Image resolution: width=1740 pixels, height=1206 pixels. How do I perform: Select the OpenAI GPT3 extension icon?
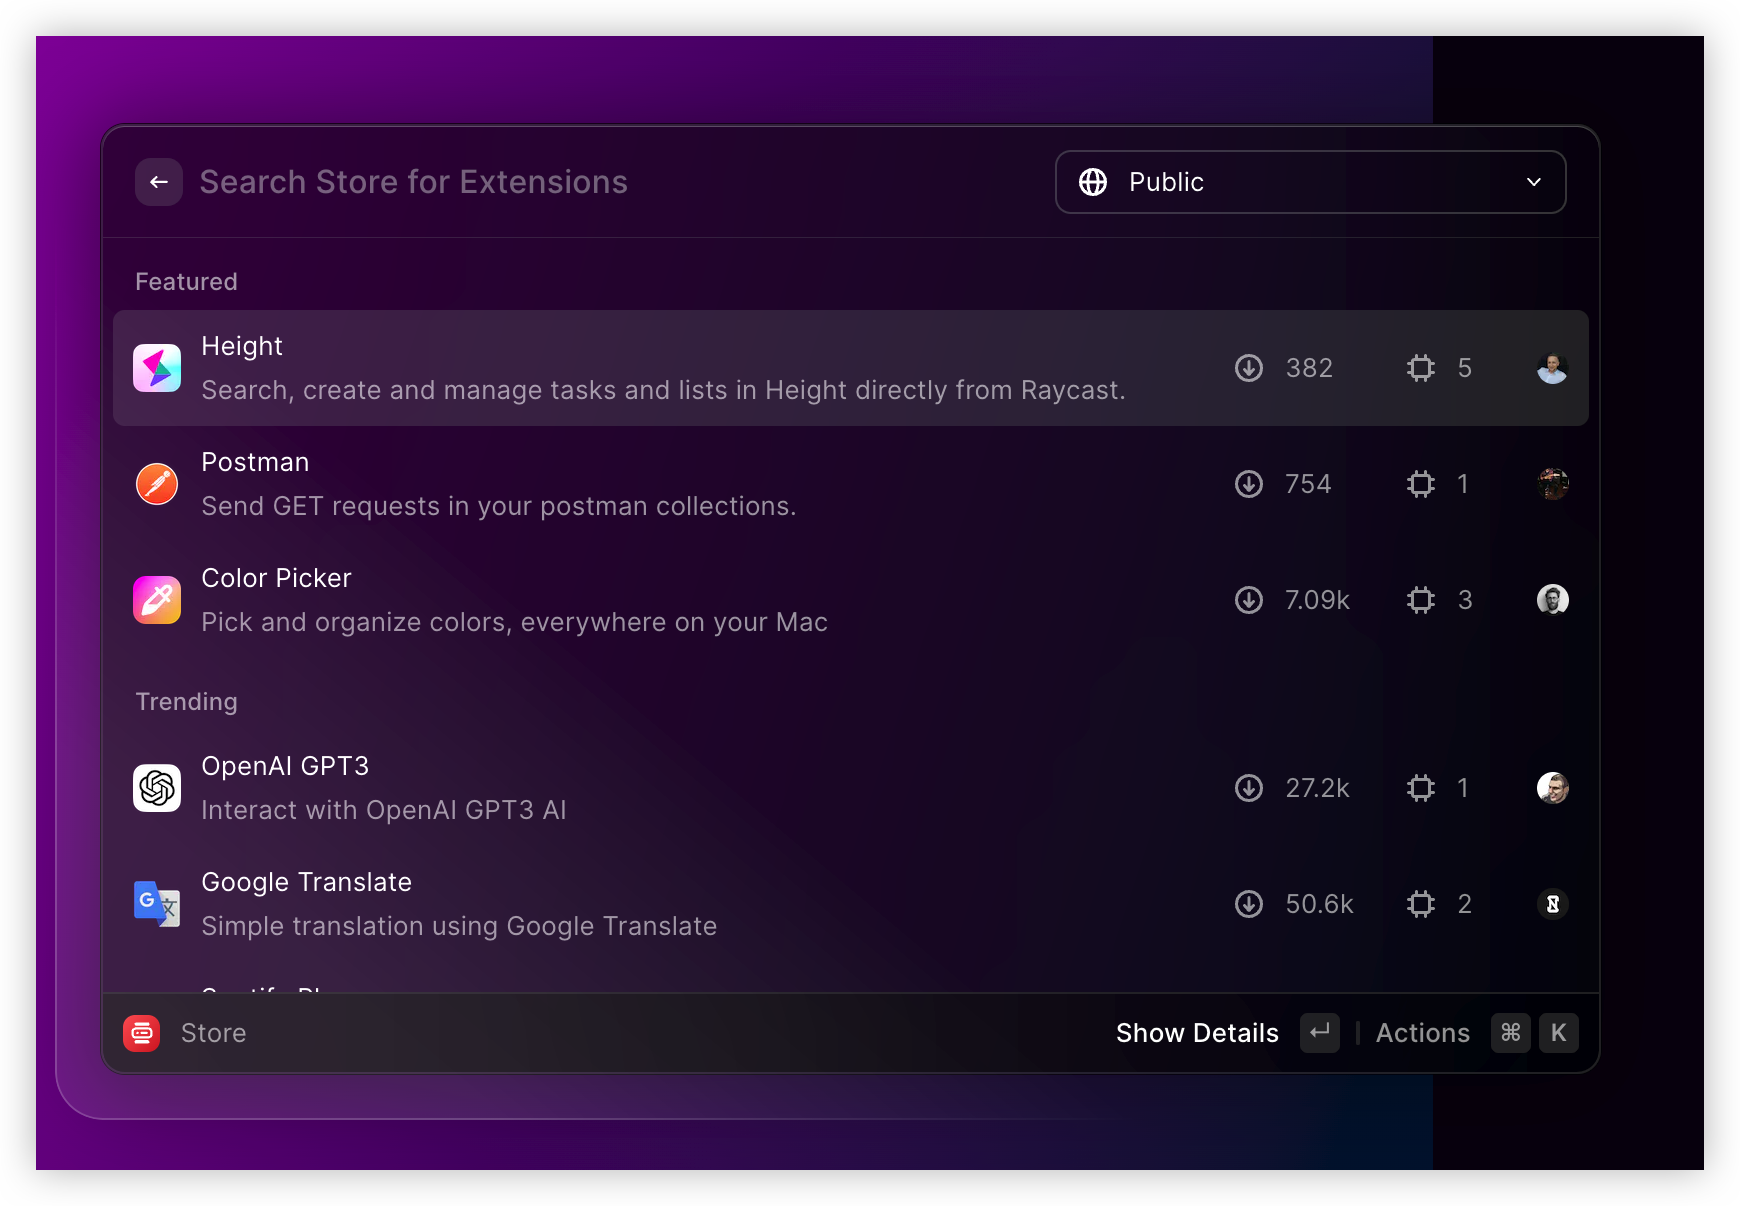point(157,788)
